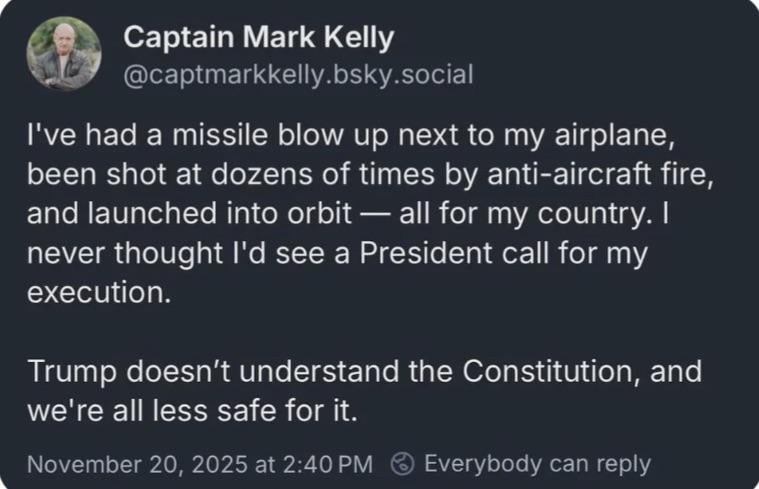The height and width of the screenshot is (489, 759).
Task: Click the word "Trump" in the post
Action: pos(62,372)
